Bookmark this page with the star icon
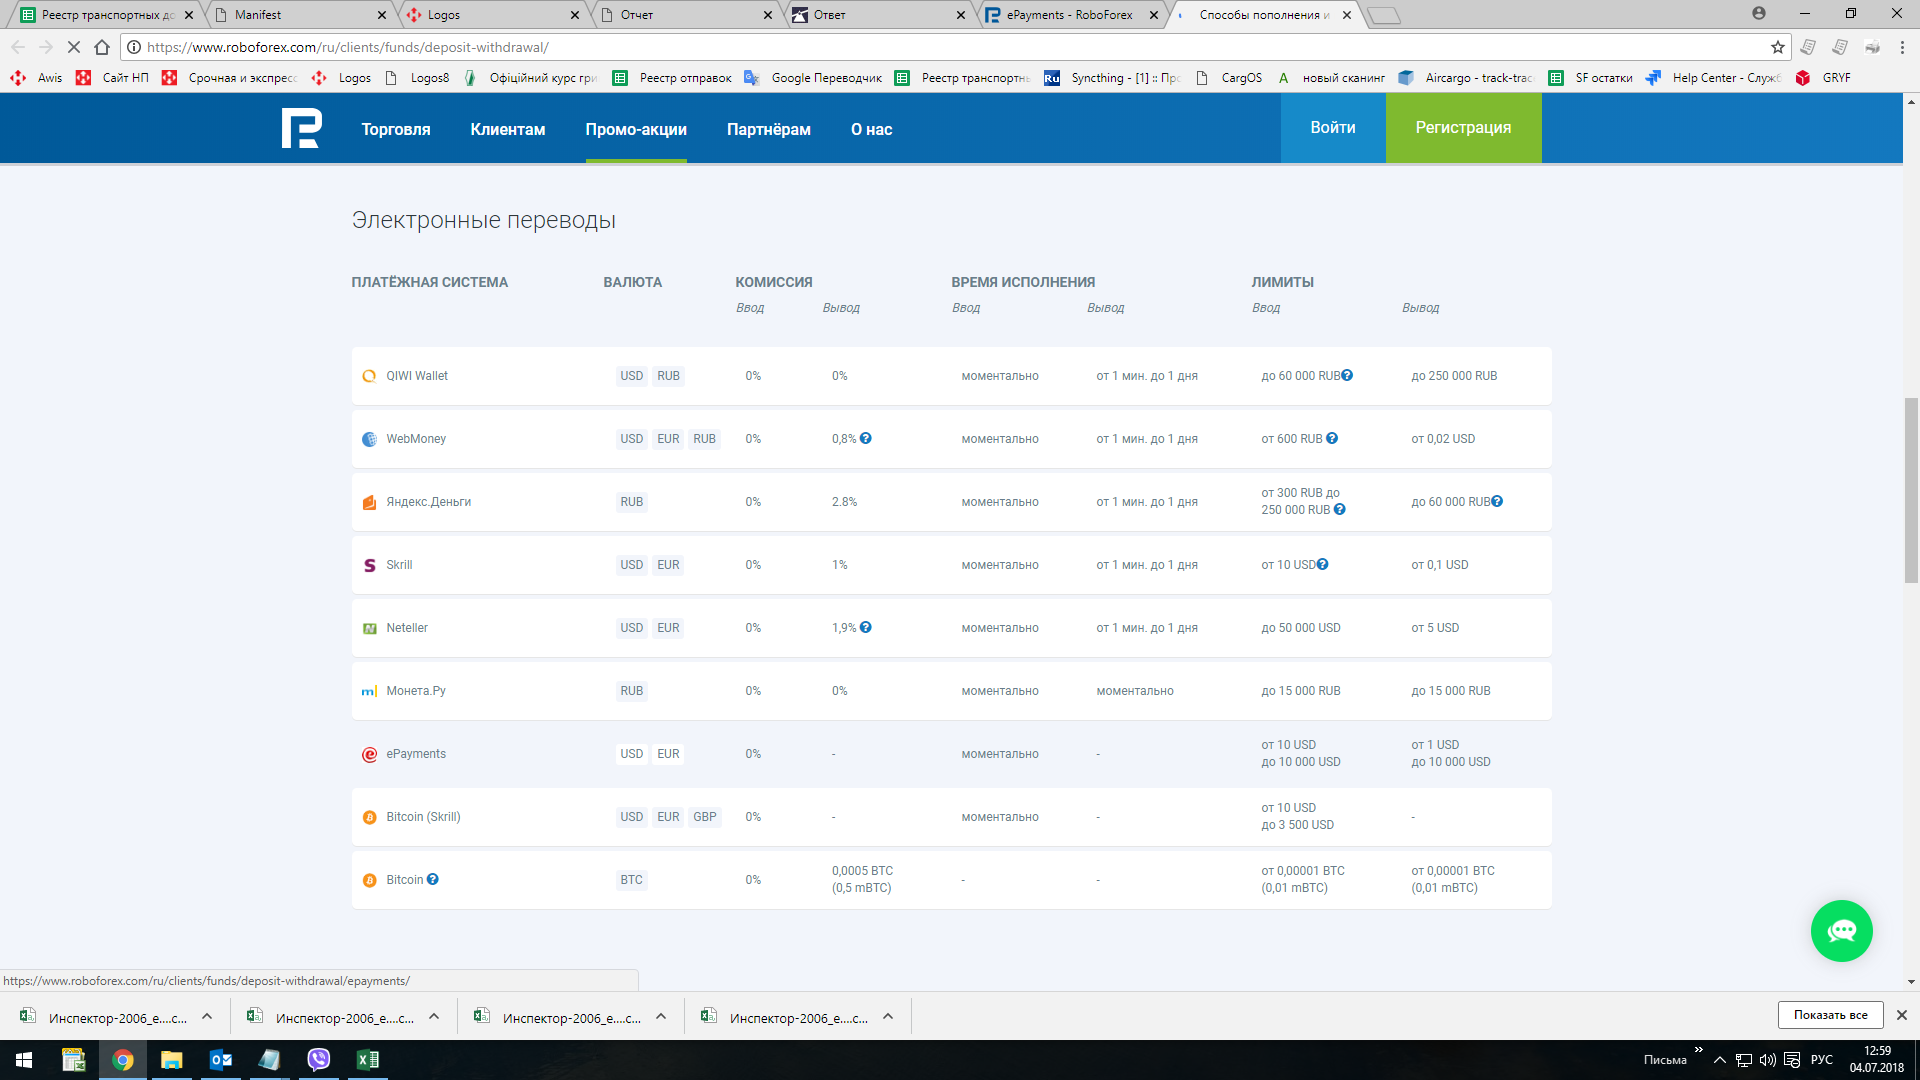 coord(1777,47)
